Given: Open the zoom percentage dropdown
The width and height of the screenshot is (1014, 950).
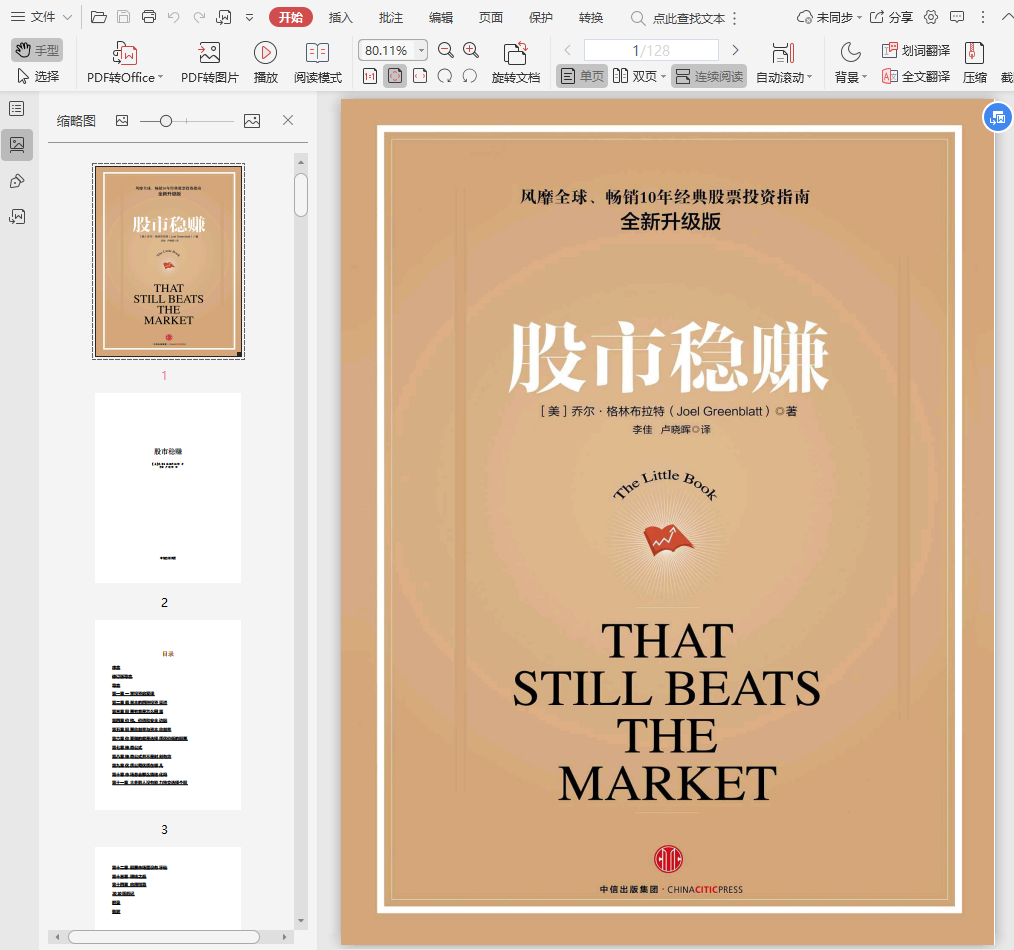Looking at the screenshot, I should pos(421,50).
